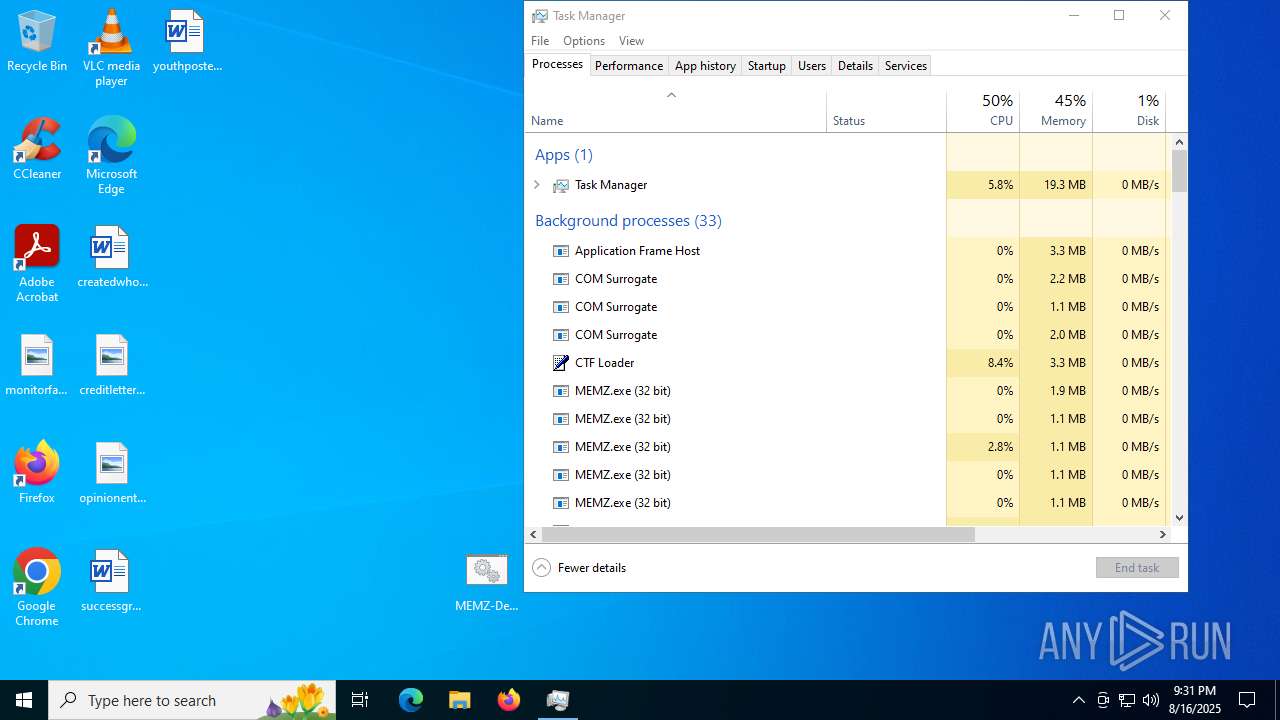Viewport: 1280px width, 720px height.
Task: Select createdwho Word document icon
Action: click(x=111, y=258)
